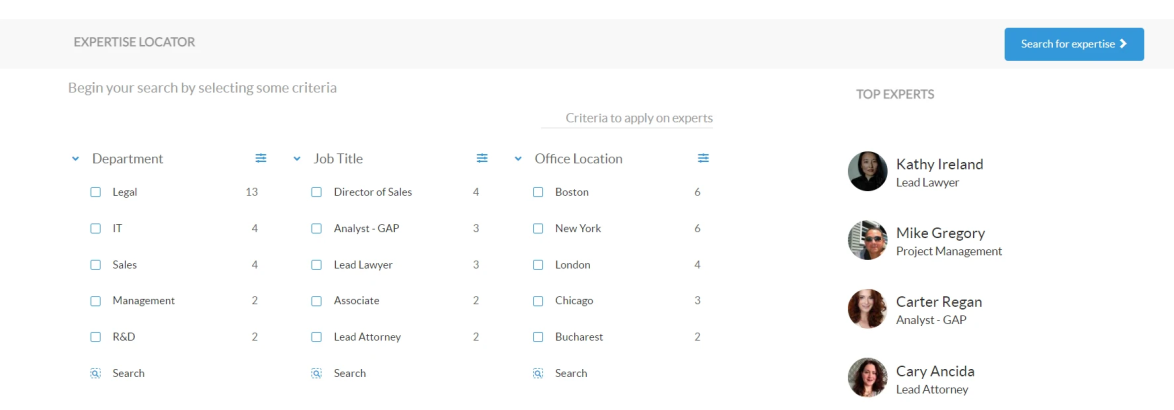
Task: Open the Office Location filter settings icon
Action: [703, 158]
